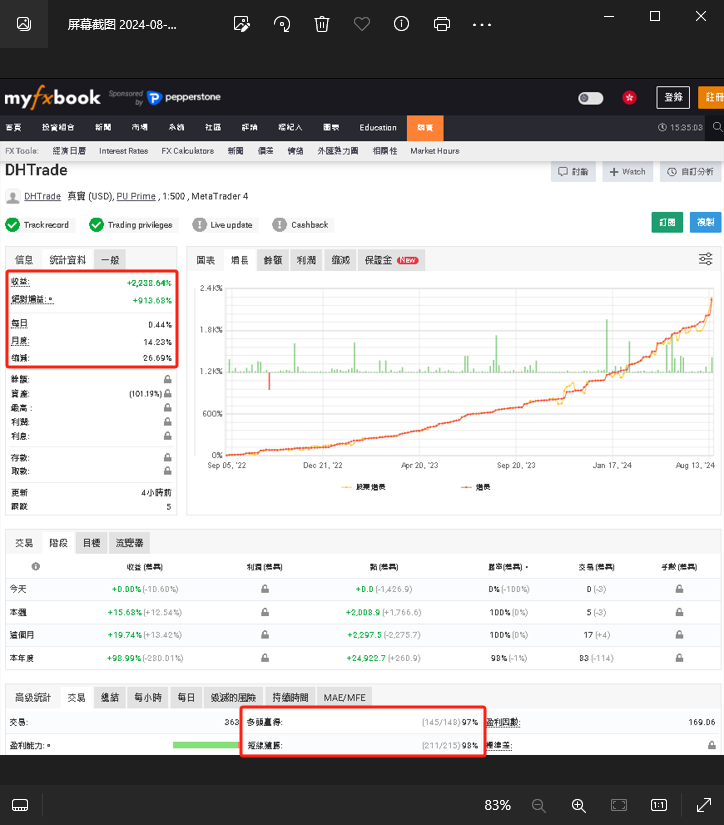Click the Trading privileges green check badge
The width and height of the screenshot is (724, 825).
134,225
